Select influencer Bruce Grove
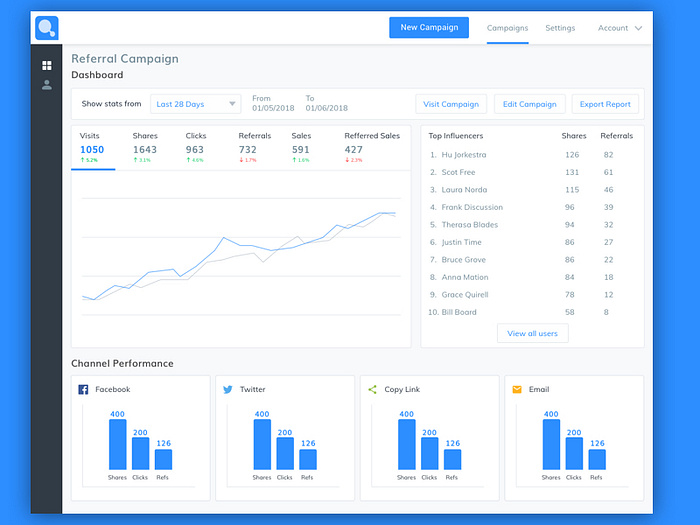 point(463,260)
